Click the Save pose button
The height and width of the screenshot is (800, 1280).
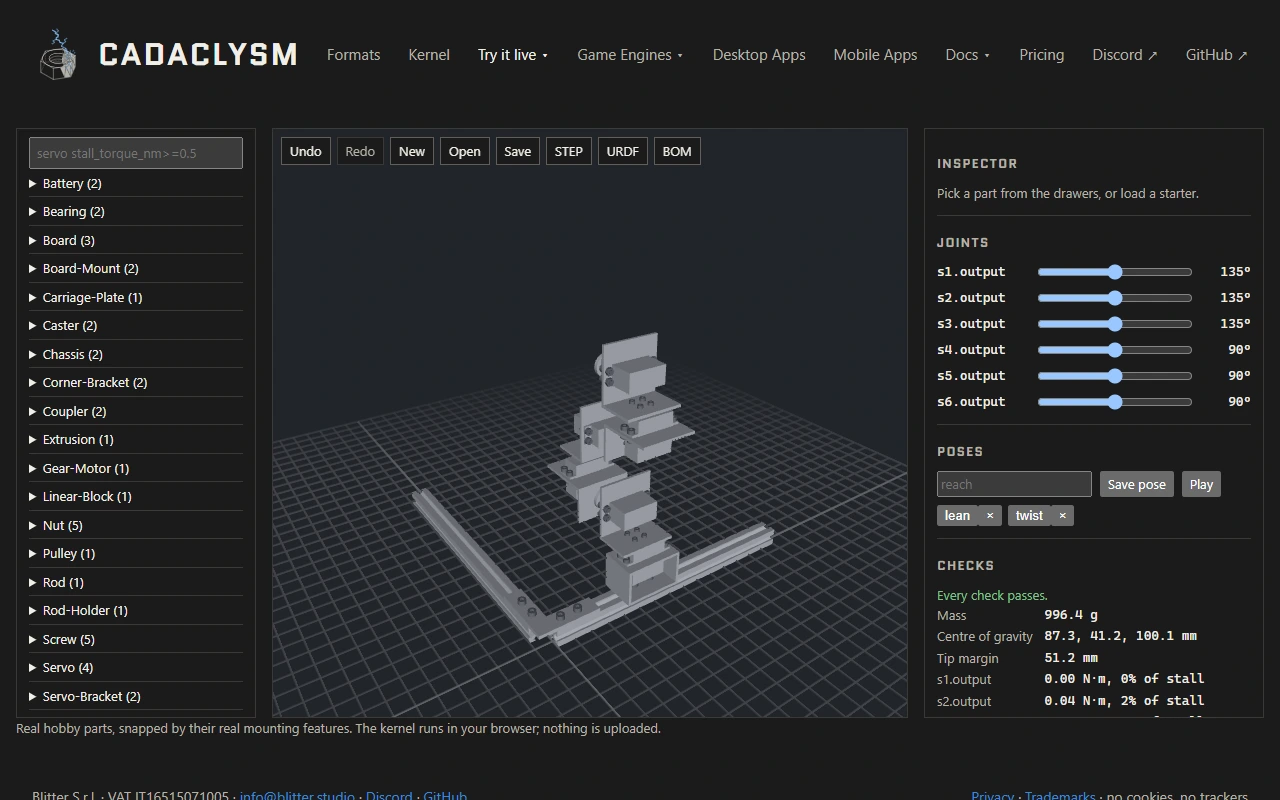1137,485
